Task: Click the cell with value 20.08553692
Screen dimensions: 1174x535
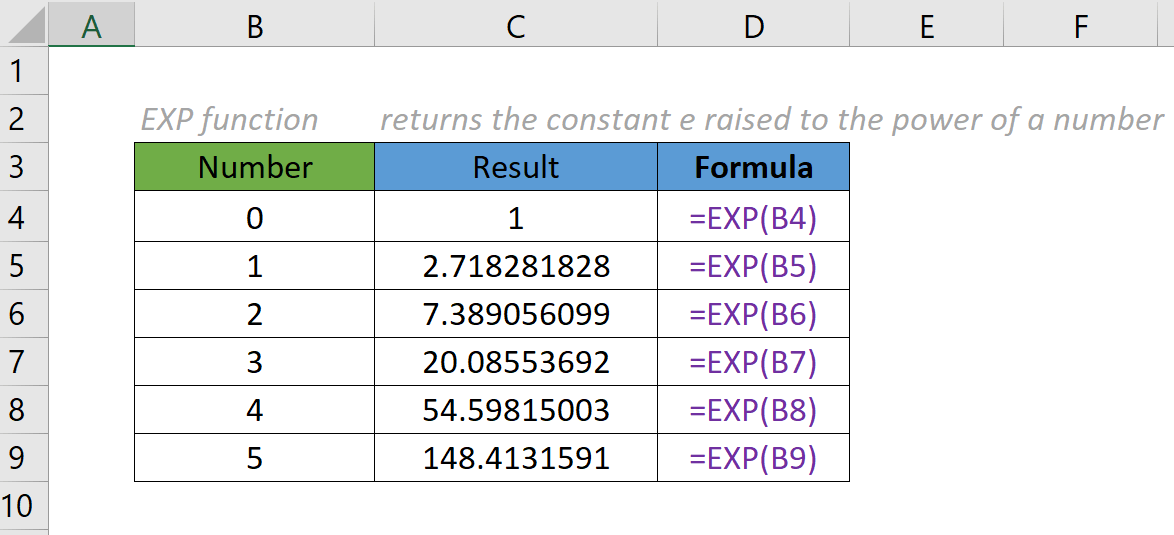Action: (515, 362)
